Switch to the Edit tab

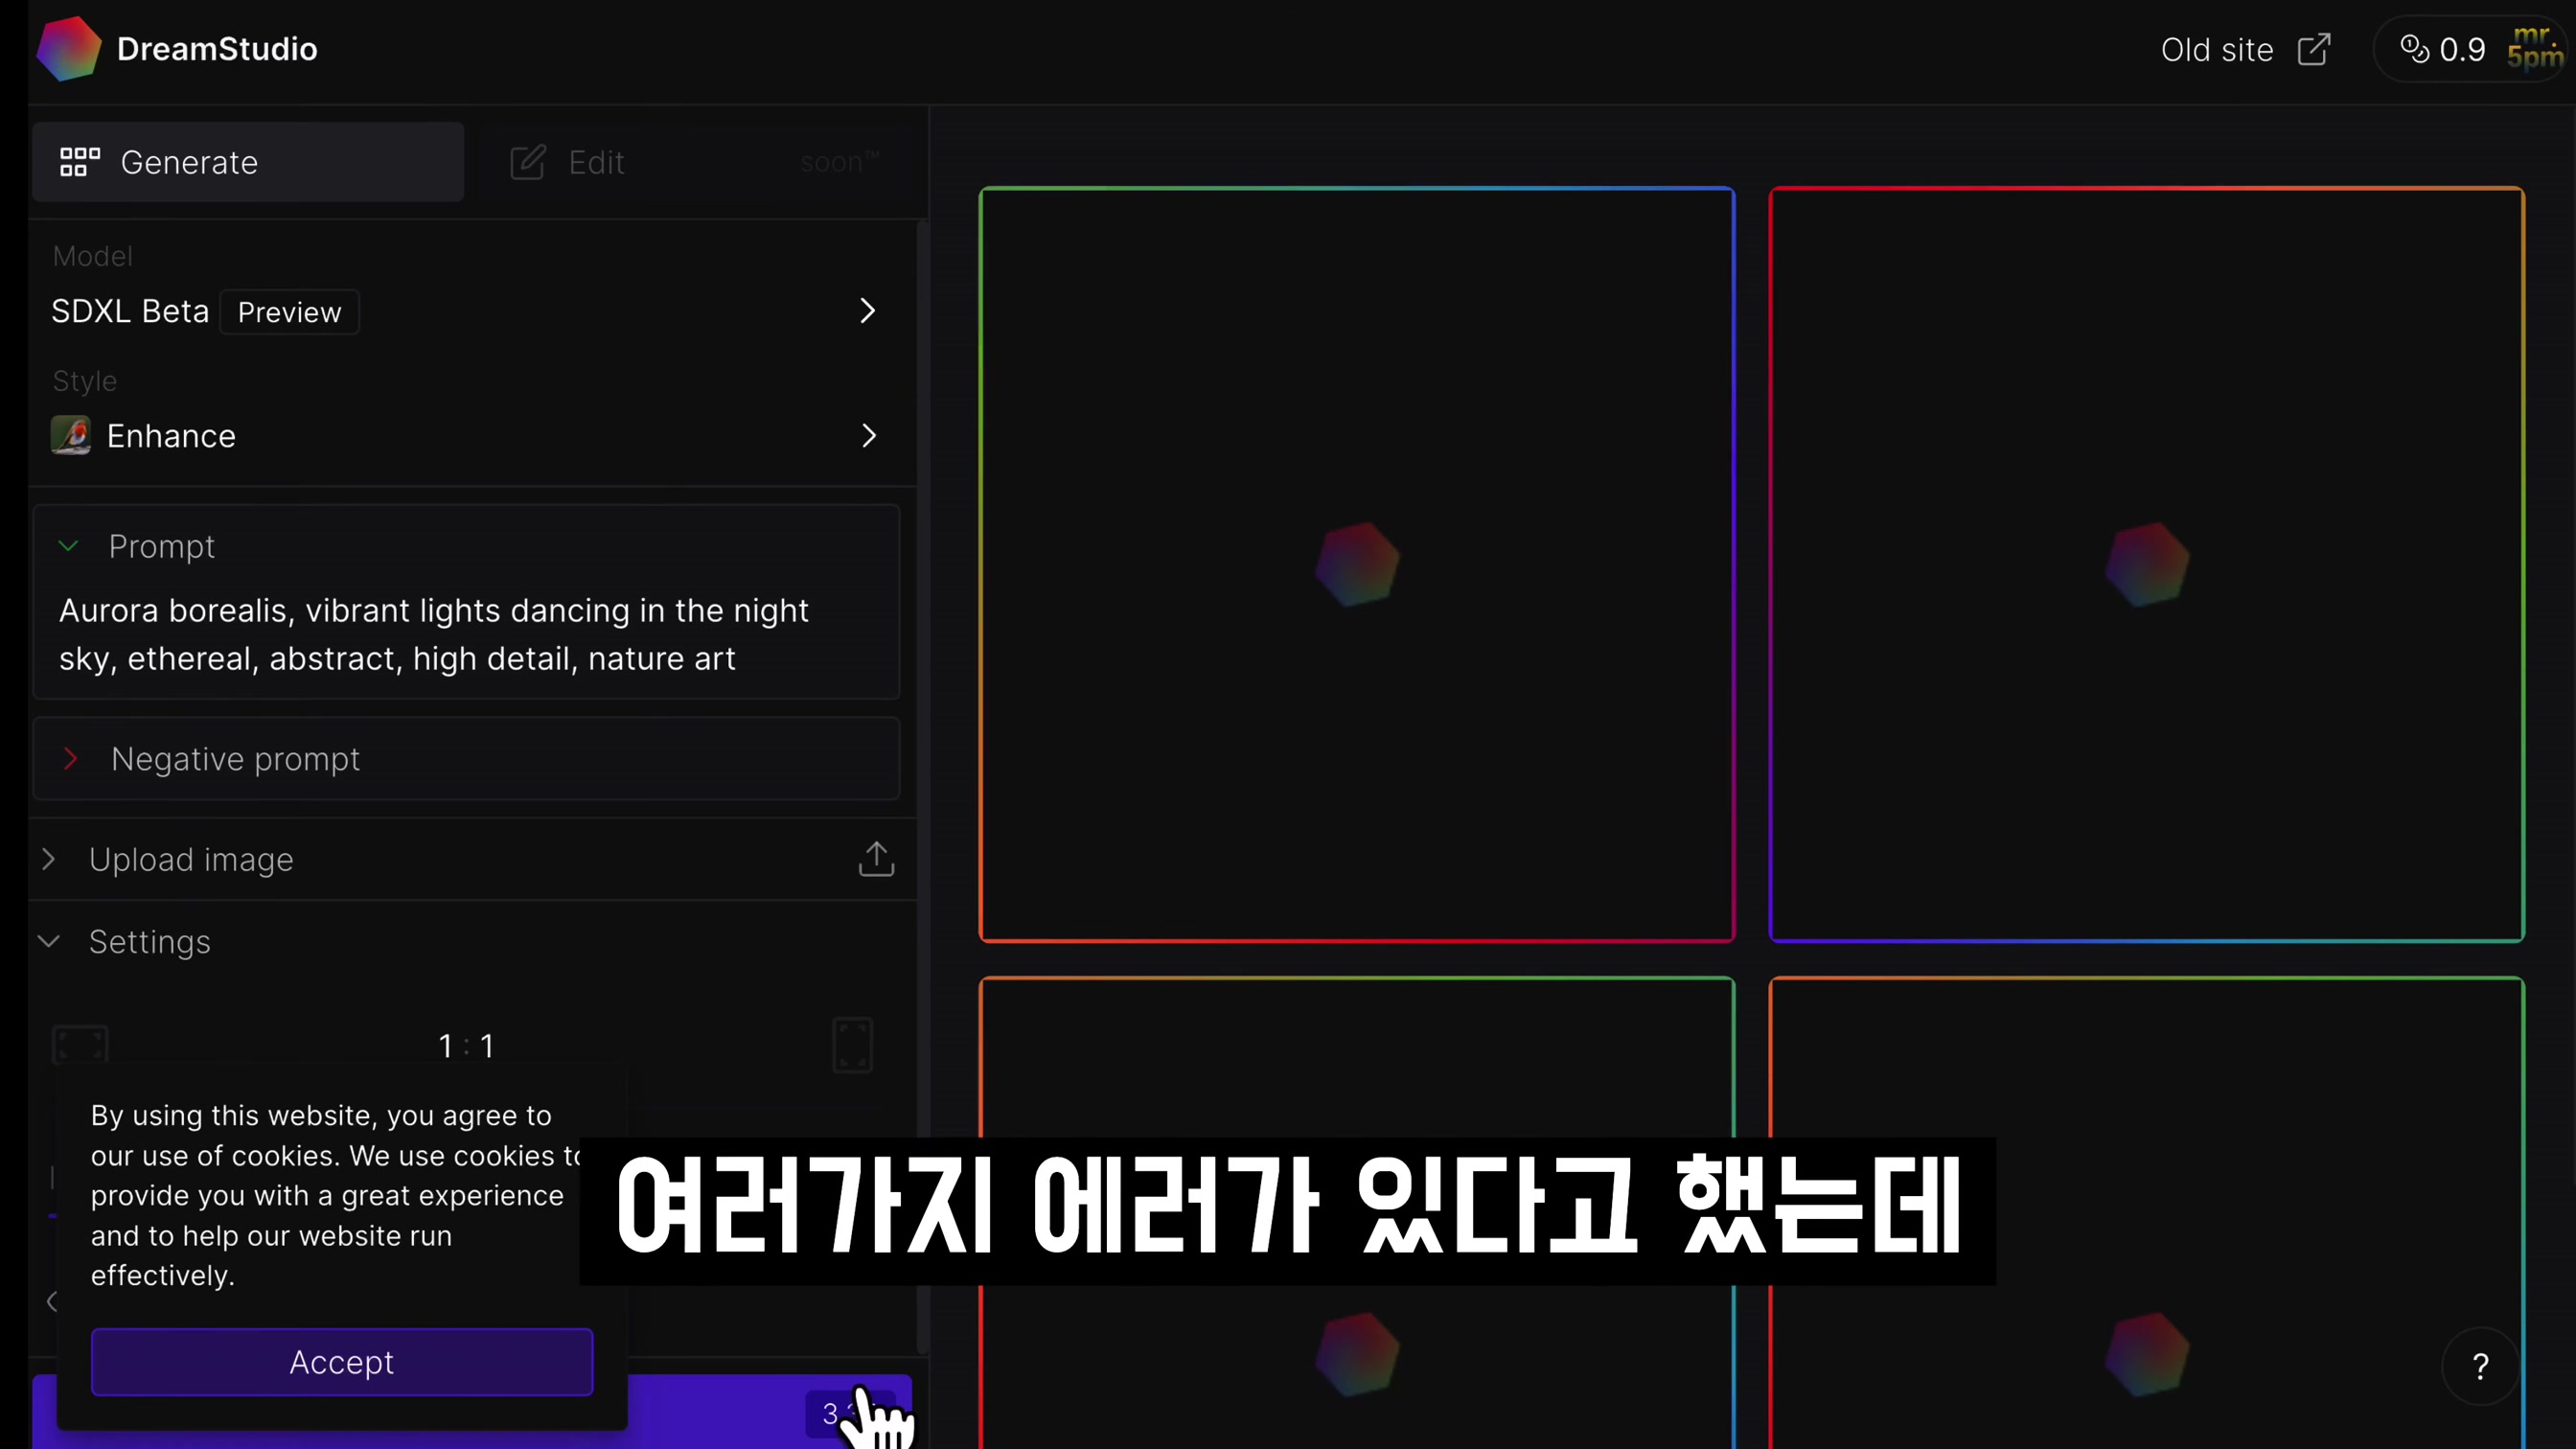click(694, 162)
